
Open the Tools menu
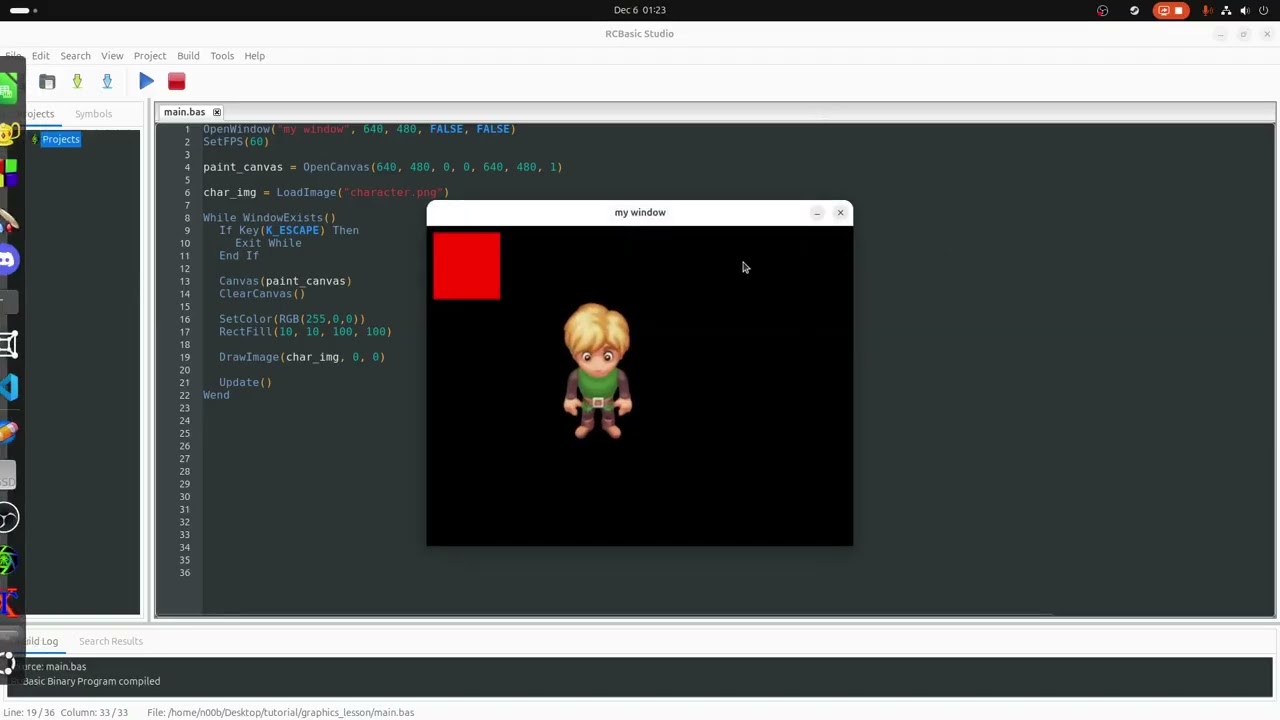point(222,56)
